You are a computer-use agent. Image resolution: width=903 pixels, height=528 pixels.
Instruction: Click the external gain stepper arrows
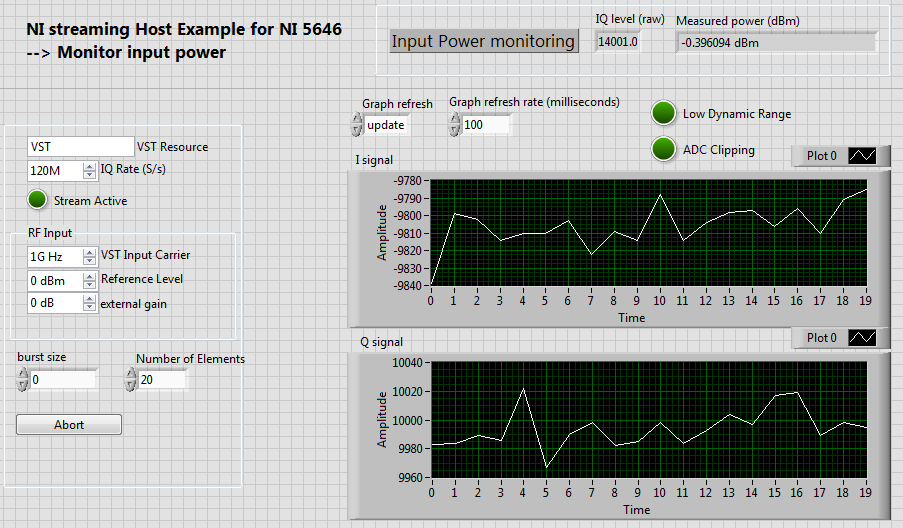point(90,303)
